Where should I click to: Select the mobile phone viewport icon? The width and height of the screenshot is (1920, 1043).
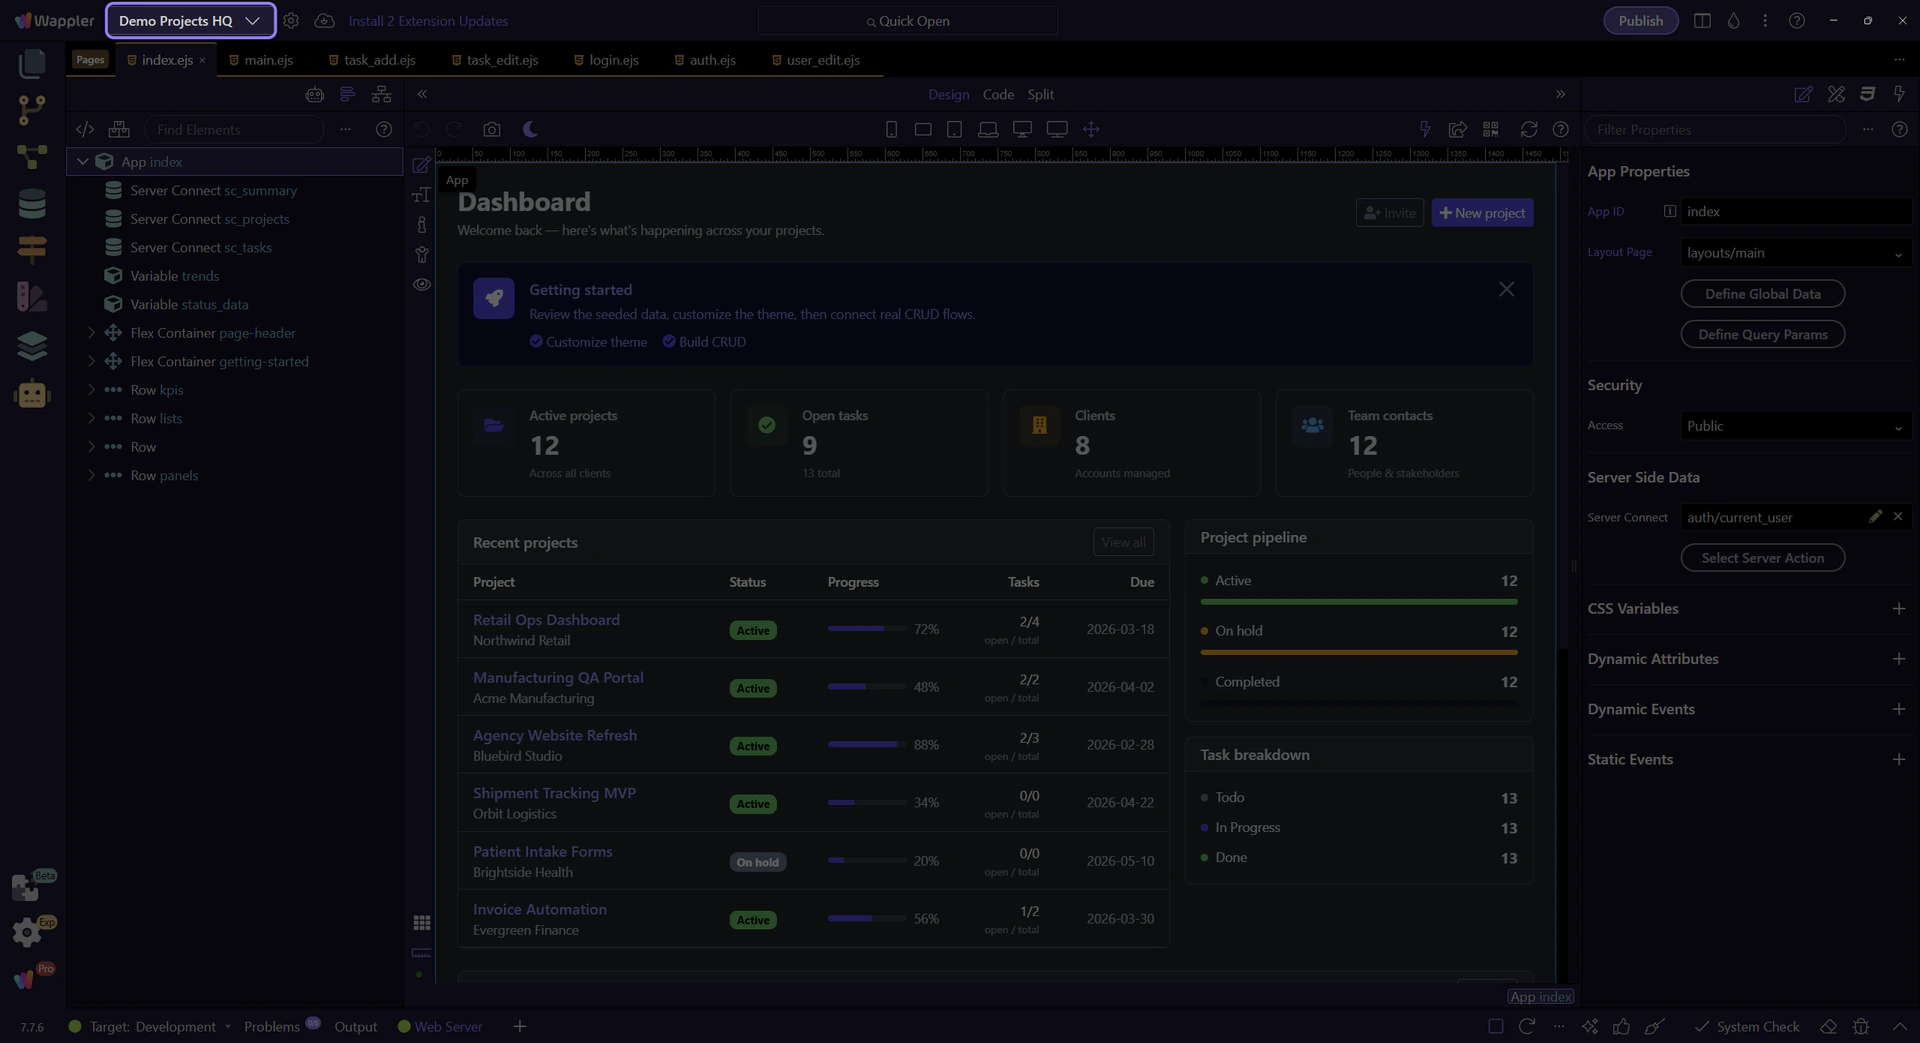(x=891, y=130)
